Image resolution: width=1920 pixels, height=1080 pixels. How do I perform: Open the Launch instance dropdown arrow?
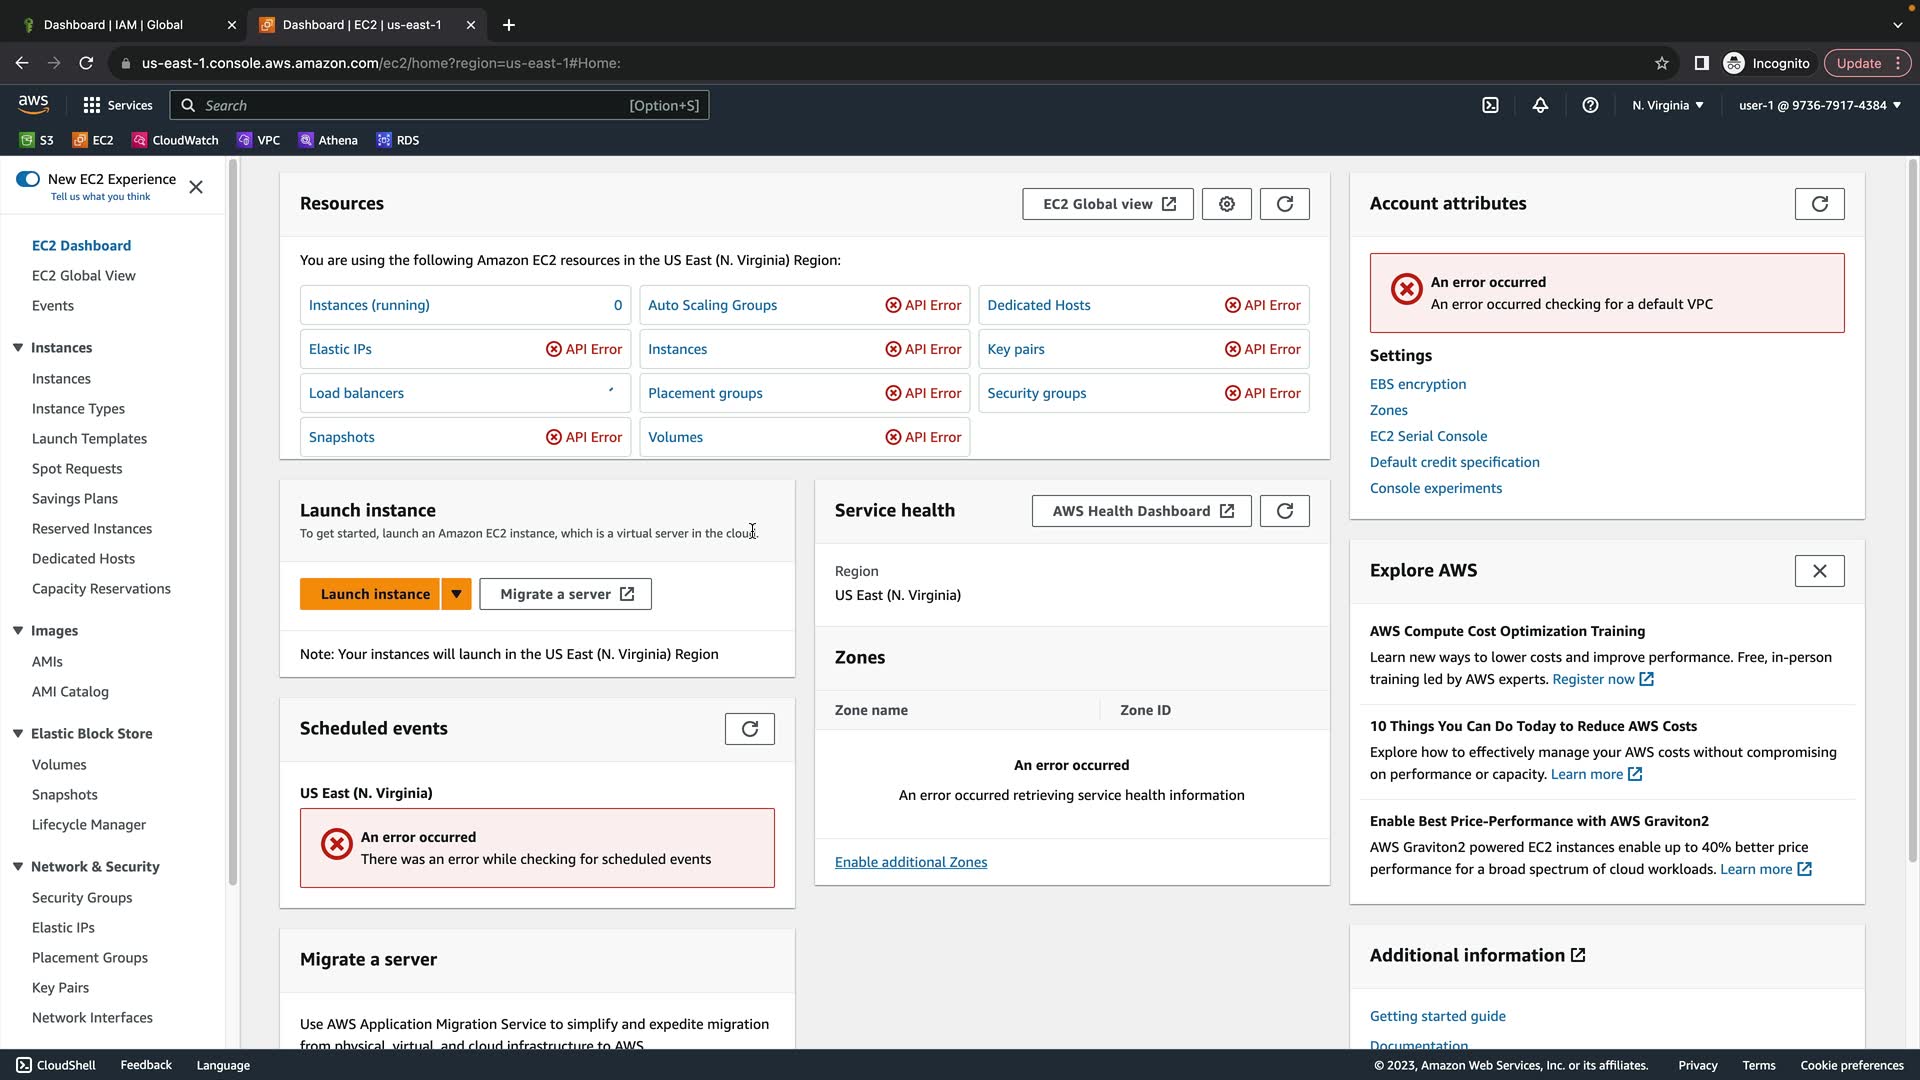456,594
